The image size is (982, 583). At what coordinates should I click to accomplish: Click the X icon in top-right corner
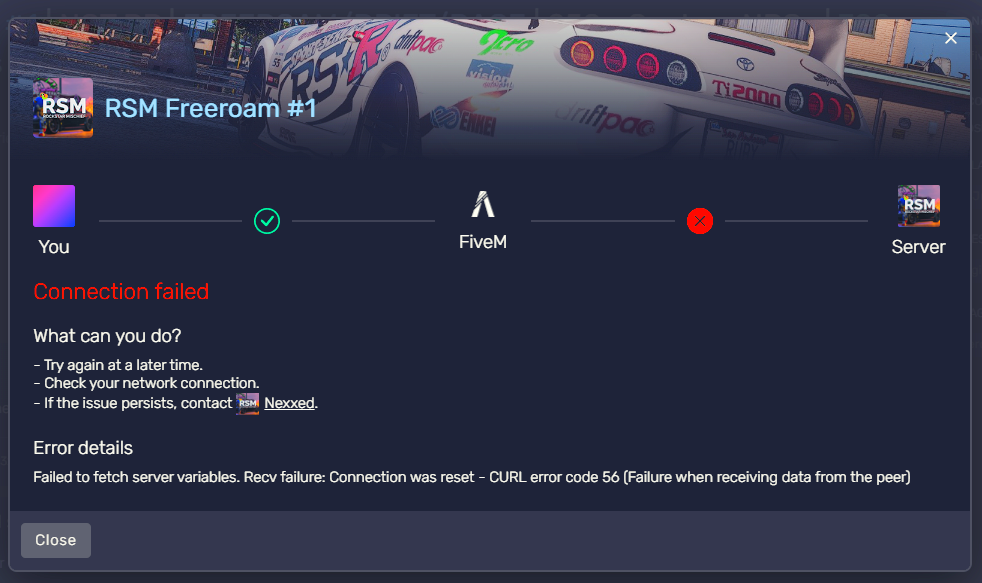coord(951,38)
